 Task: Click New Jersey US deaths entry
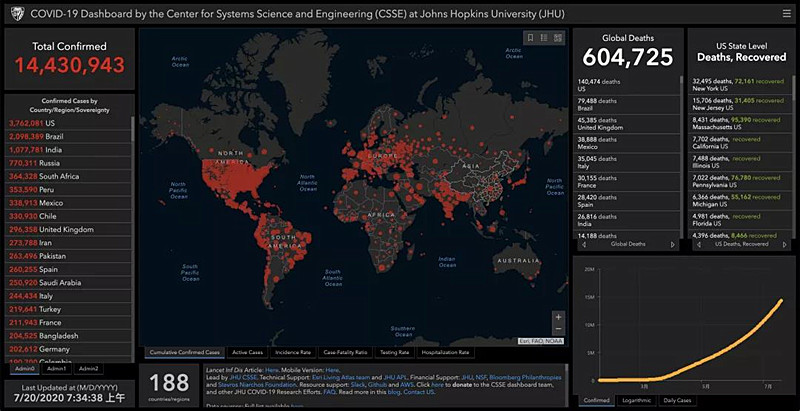click(x=741, y=105)
